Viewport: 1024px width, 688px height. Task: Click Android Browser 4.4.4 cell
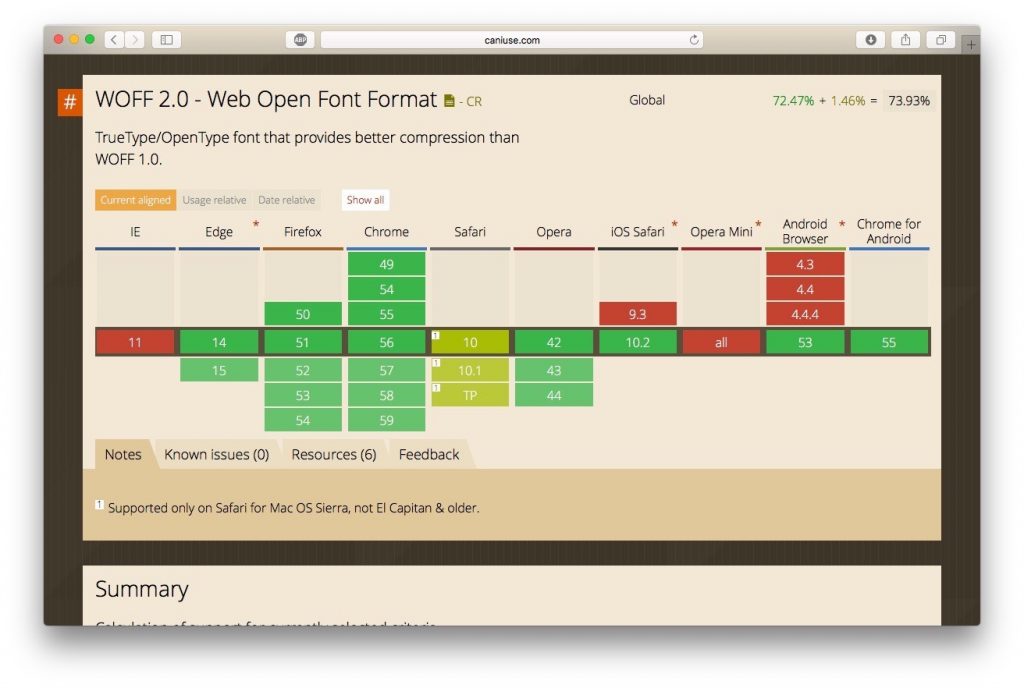pyautogui.click(x=805, y=314)
